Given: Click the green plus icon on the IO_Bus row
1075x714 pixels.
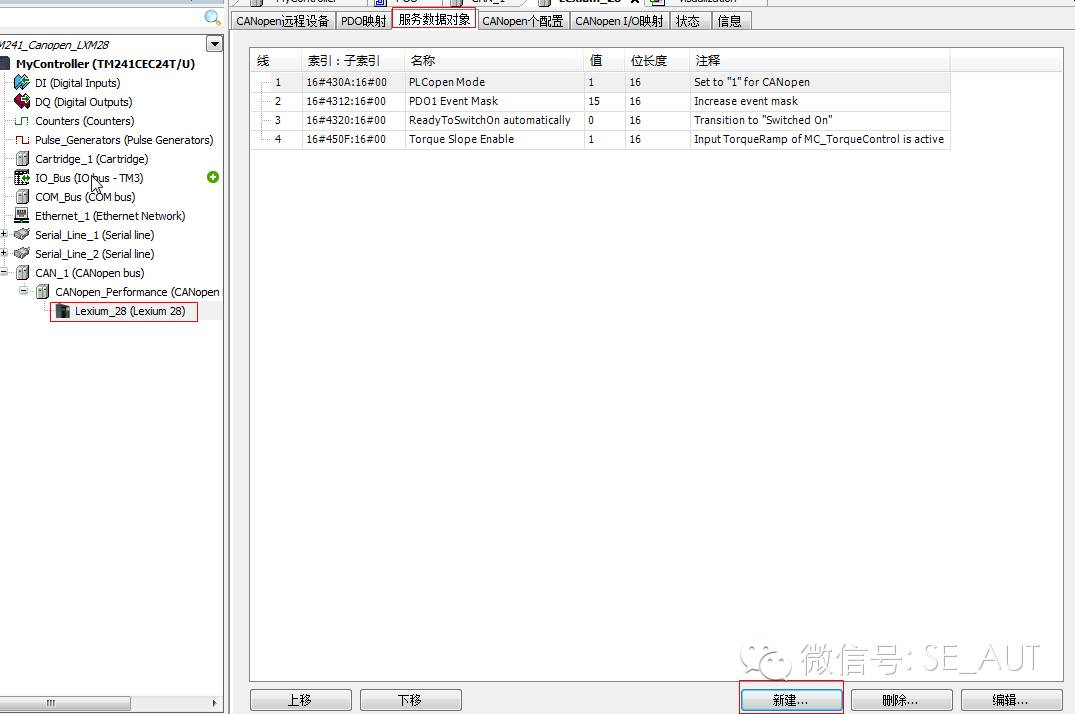Looking at the screenshot, I should (x=213, y=177).
